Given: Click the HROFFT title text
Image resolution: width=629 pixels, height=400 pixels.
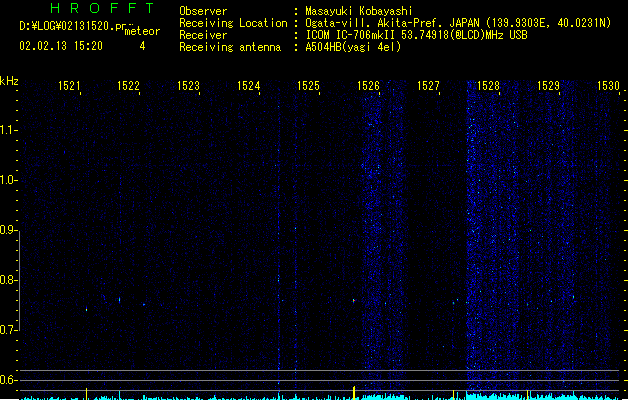Looking at the screenshot, I should 102,8.
